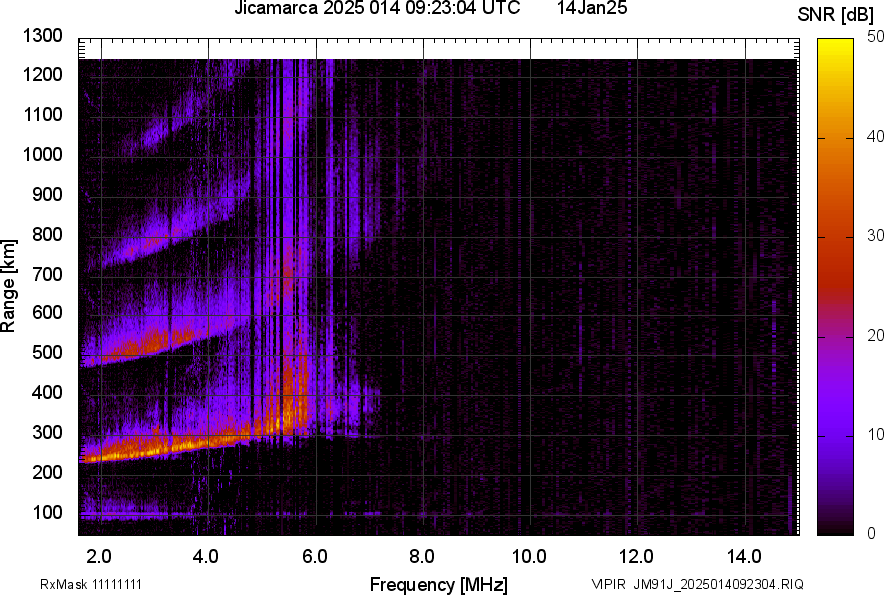Click the 'VIPIR' footer label
Image resolution: width=884 pixels, height=595 pixels.
608,584
